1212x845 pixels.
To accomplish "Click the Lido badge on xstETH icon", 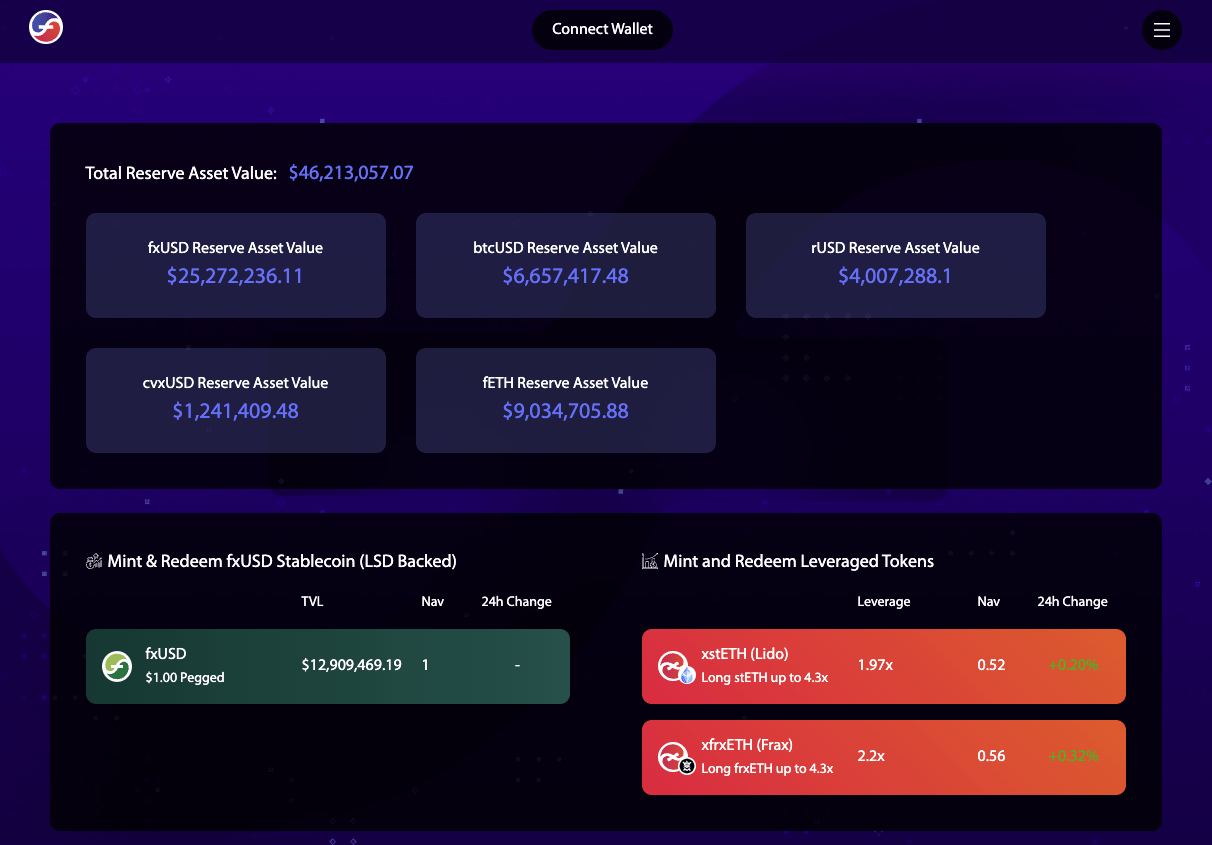I will (x=687, y=676).
